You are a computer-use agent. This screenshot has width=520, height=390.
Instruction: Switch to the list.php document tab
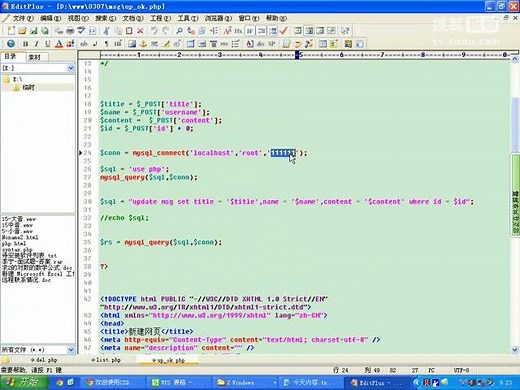(x=106, y=360)
